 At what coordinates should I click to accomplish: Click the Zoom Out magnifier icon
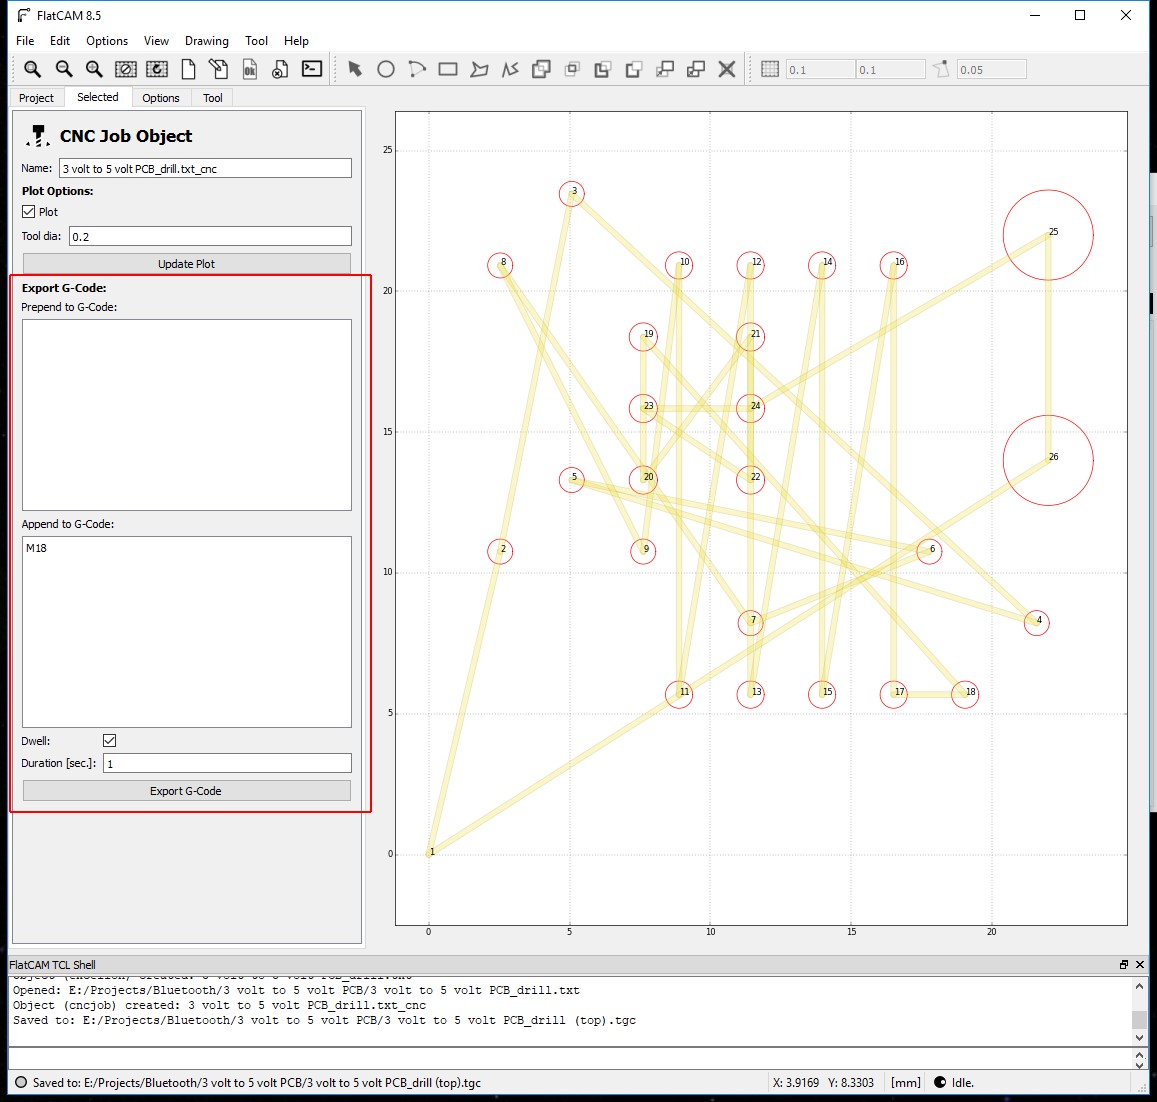(x=64, y=69)
